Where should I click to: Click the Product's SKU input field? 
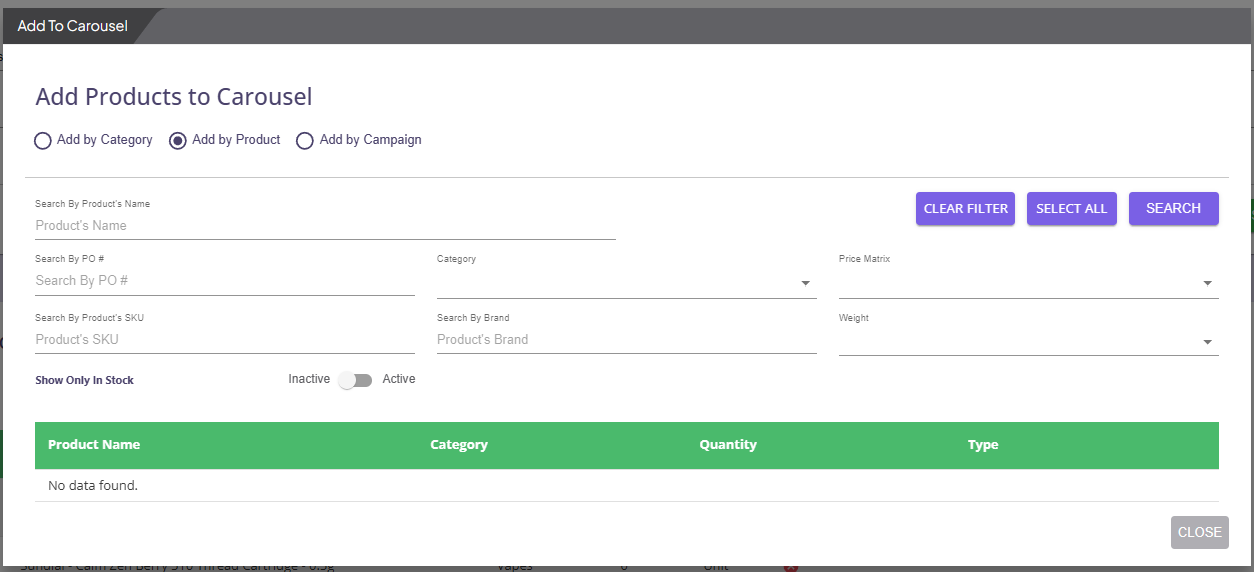(224, 340)
